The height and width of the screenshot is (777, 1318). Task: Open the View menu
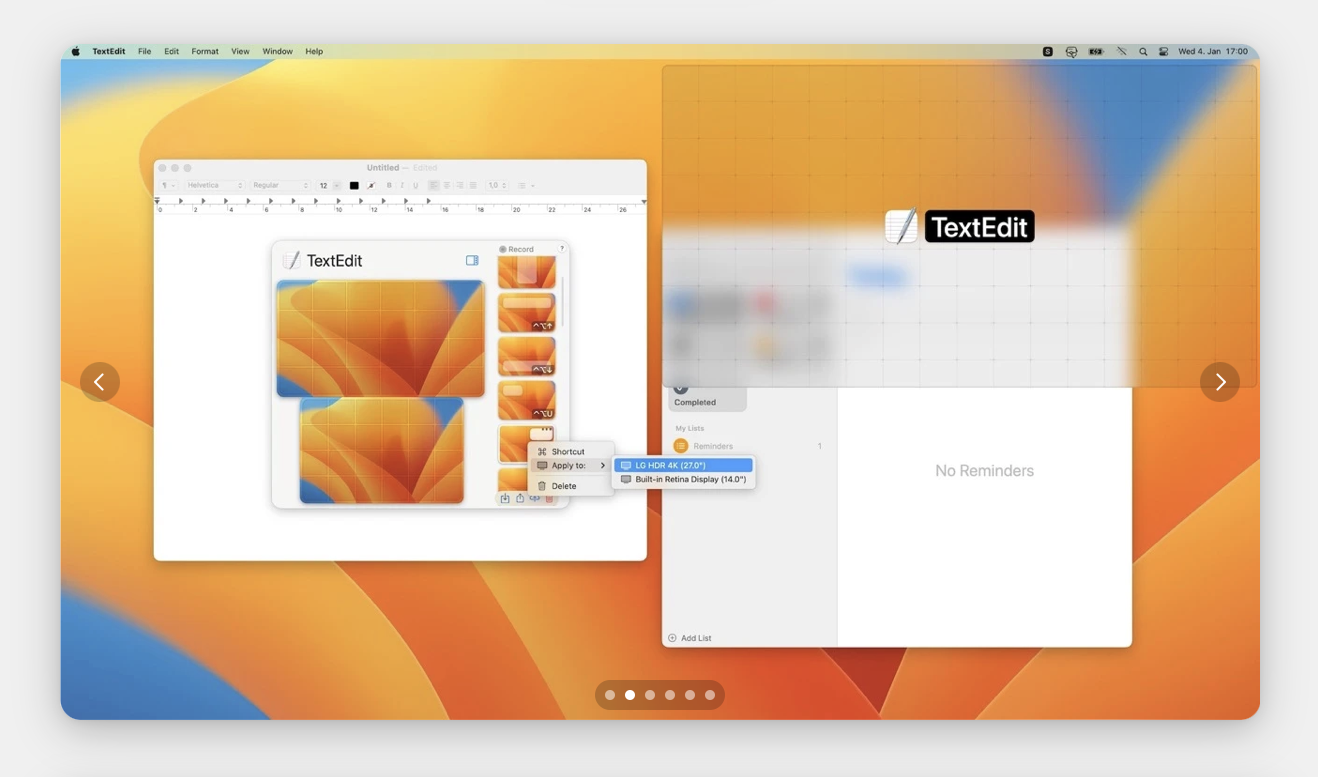tap(240, 51)
